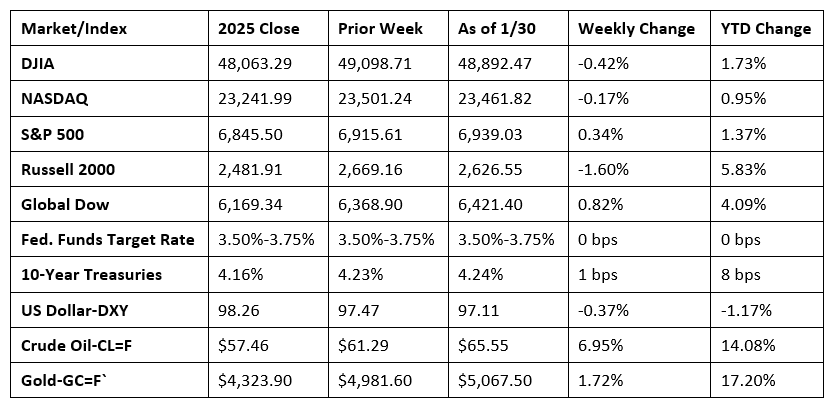Click the DJIA row label
This screenshot has width=836, height=411.
pos(39,63)
